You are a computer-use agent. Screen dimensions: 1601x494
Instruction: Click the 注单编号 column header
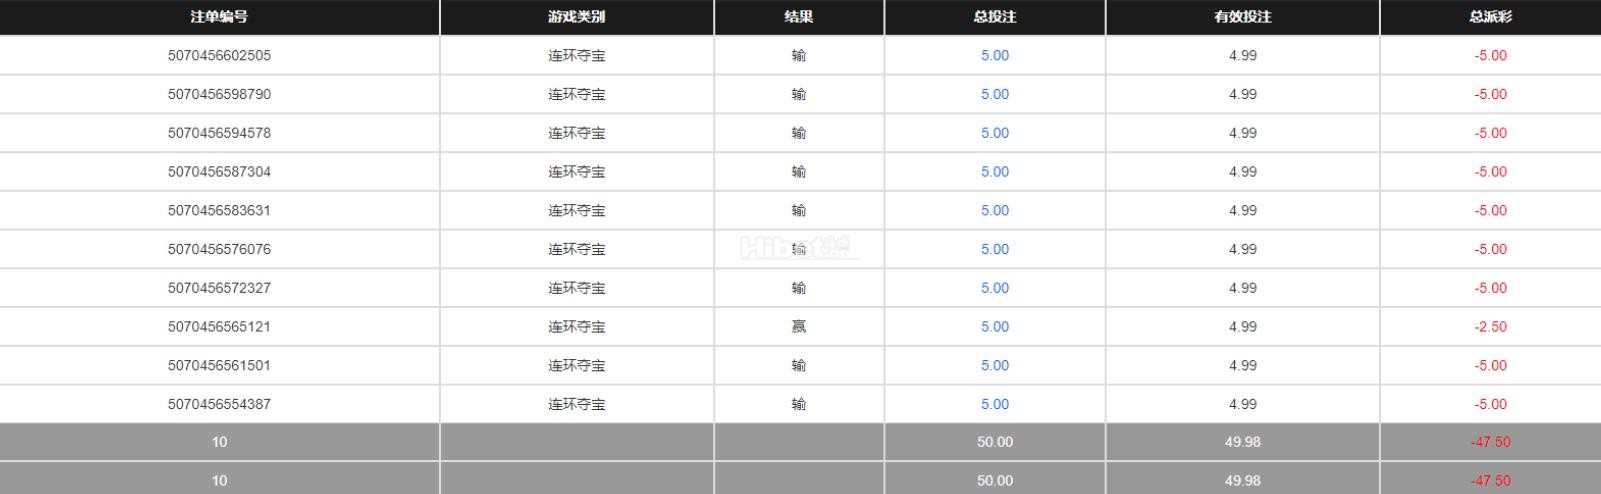(x=219, y=17)
